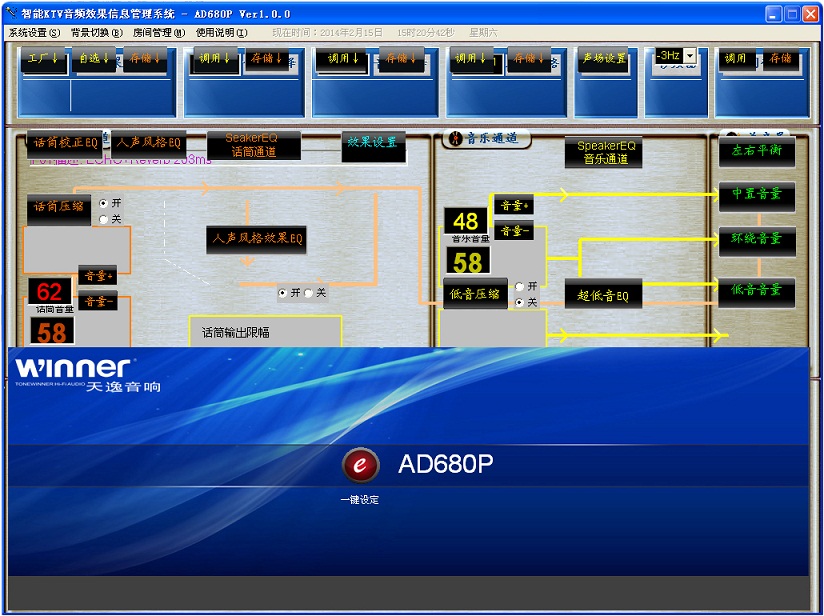Click 存储 button in the last top panel
Viewport: 824px width, 616px height.
tap(780, 59)
